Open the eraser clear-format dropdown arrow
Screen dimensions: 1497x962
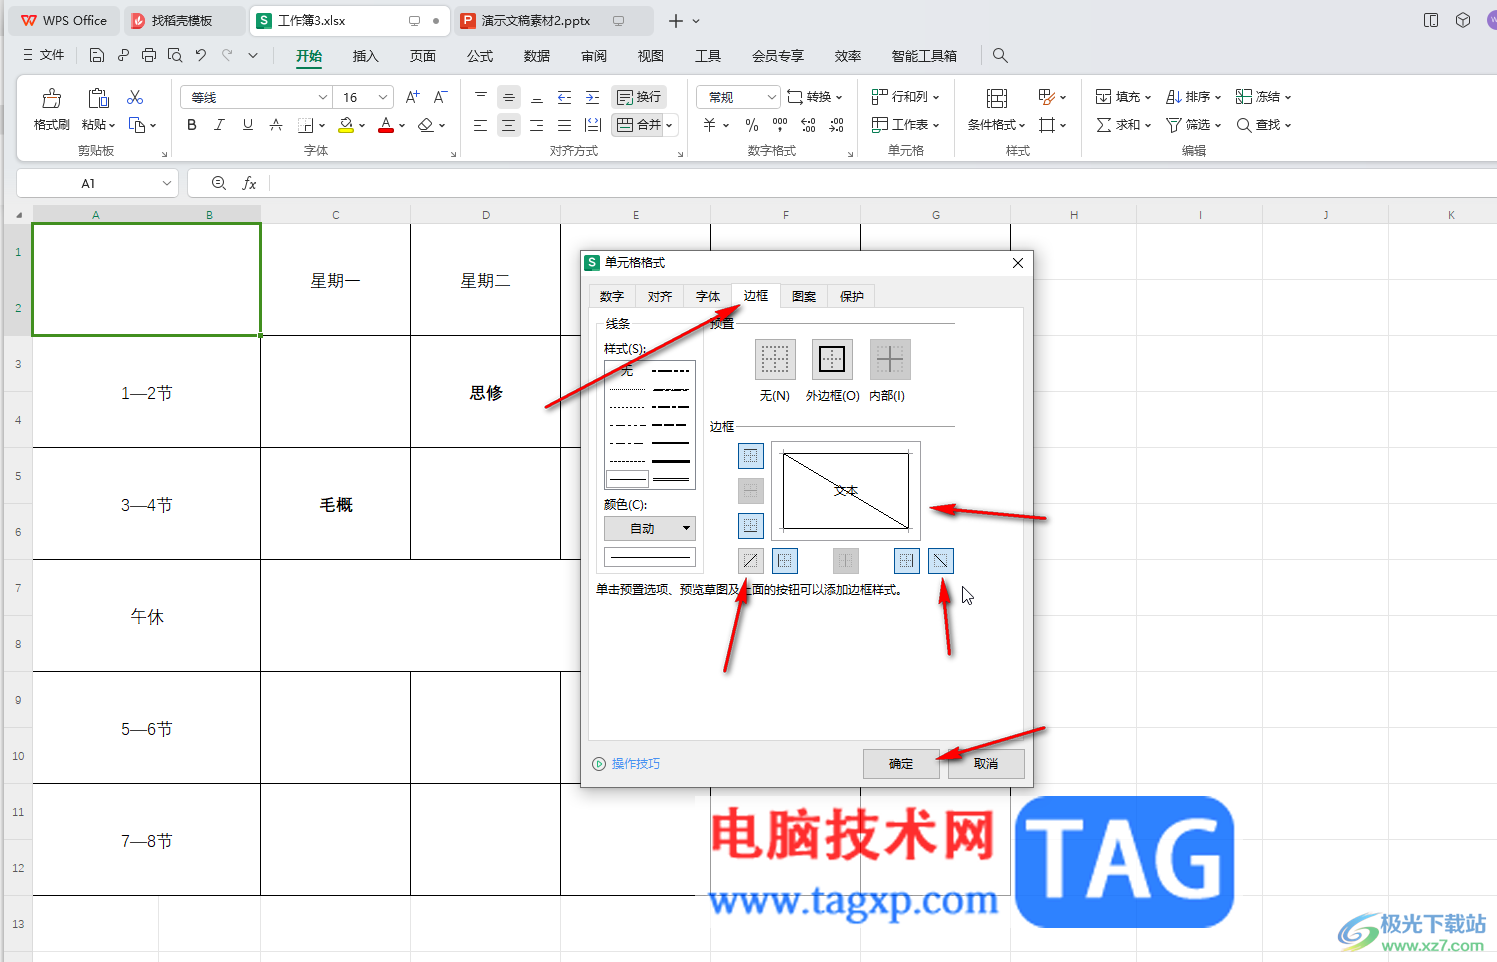(442, 126)
